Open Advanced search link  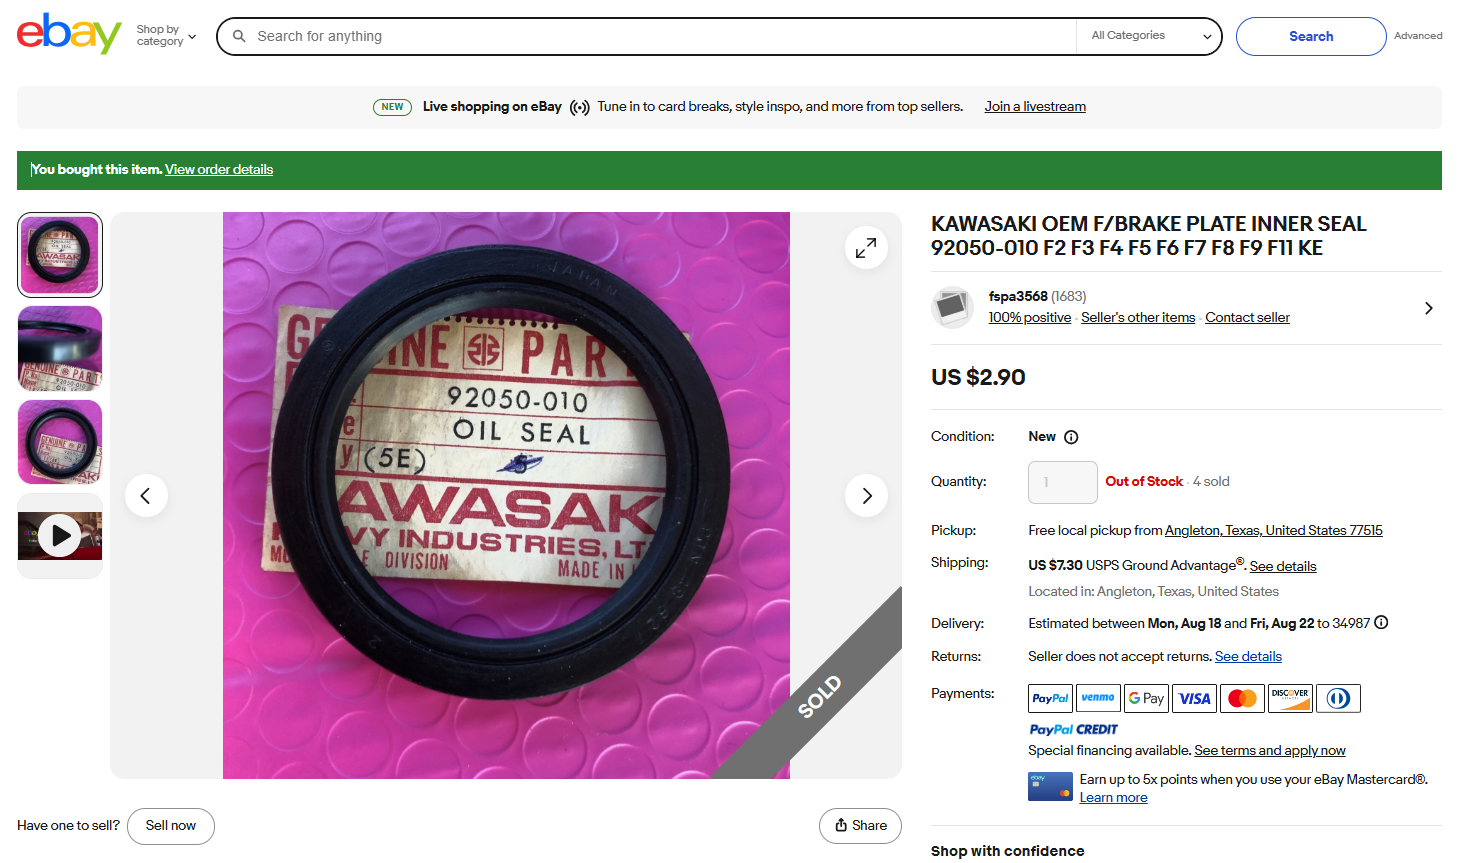click(x=1418, y=36)
